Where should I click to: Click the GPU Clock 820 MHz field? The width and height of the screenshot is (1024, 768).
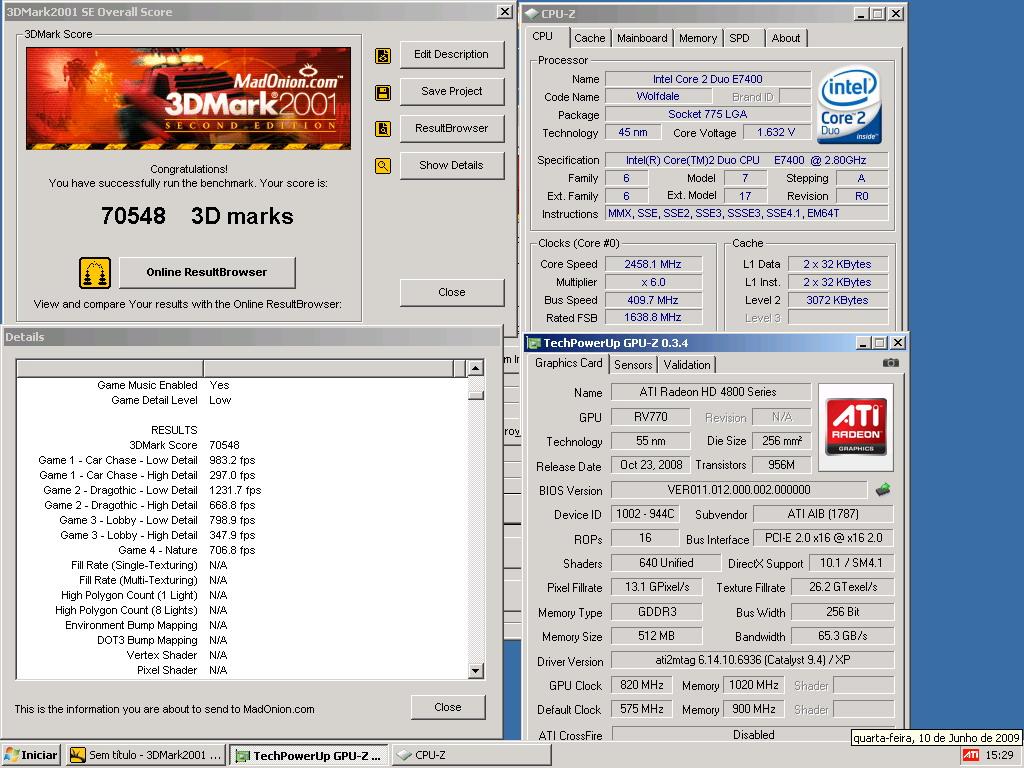point(641,685)
